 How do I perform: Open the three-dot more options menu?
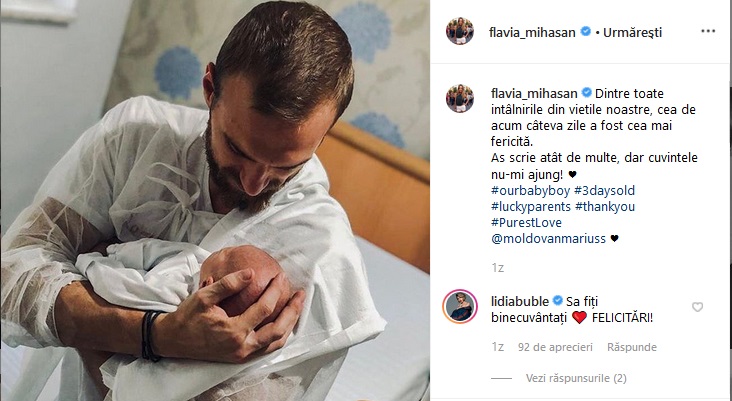[708, 31]
